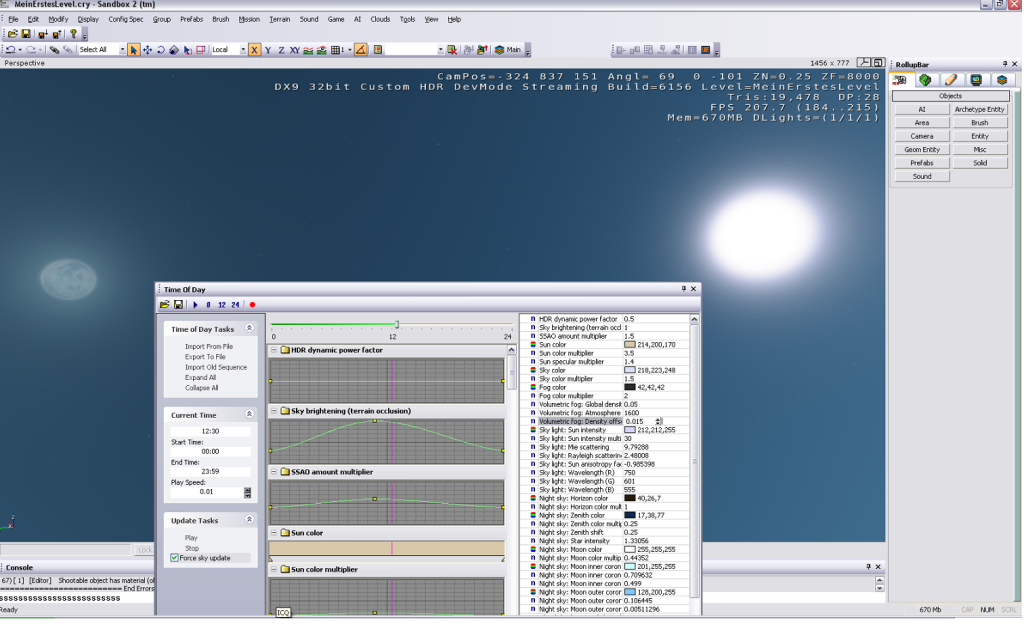Image resolution: width=1024 pixels, height=640 pixels.
Task: Click the Undo arrow icon
Action: [x=10, y=50]
